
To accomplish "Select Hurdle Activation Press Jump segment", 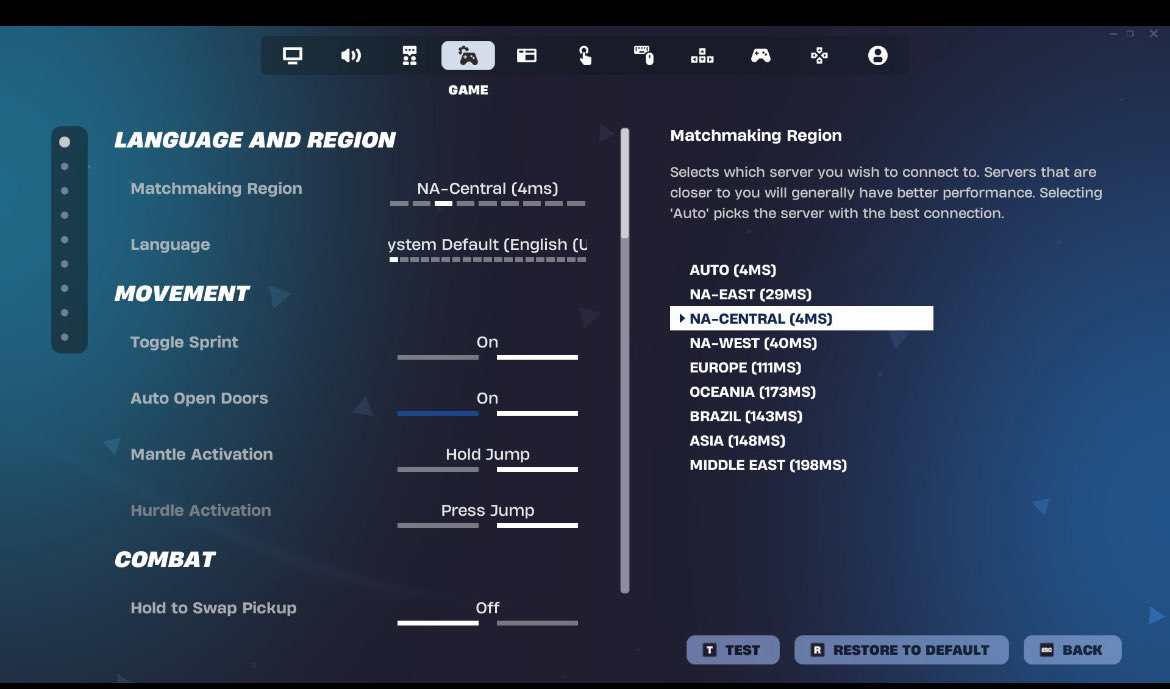I will 537,526.
